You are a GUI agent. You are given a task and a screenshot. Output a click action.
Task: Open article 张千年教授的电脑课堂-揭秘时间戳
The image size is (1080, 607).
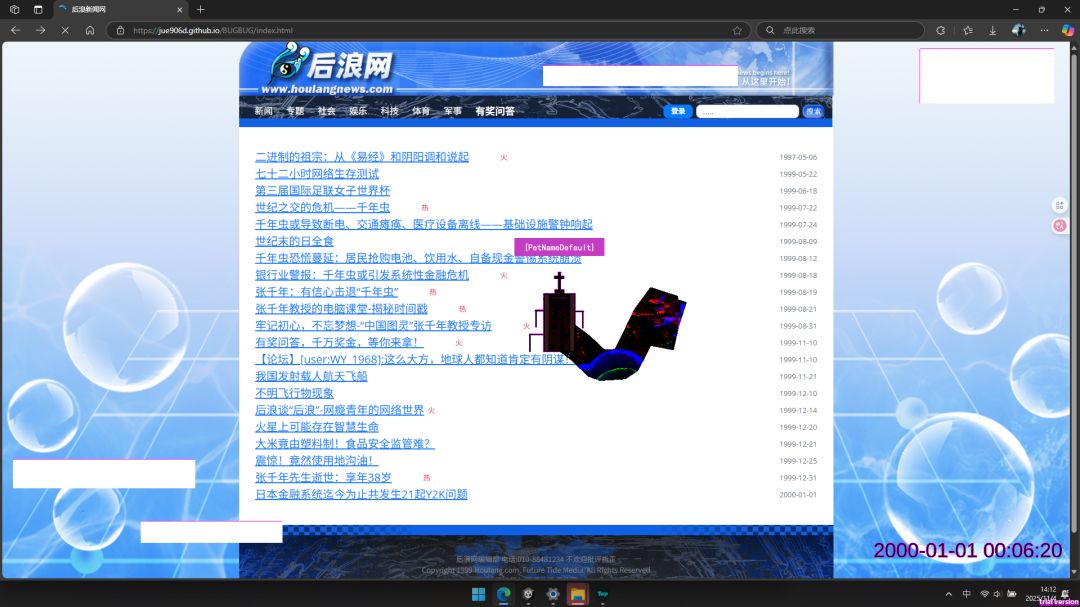pyautogui.click(x=341, y=309)
